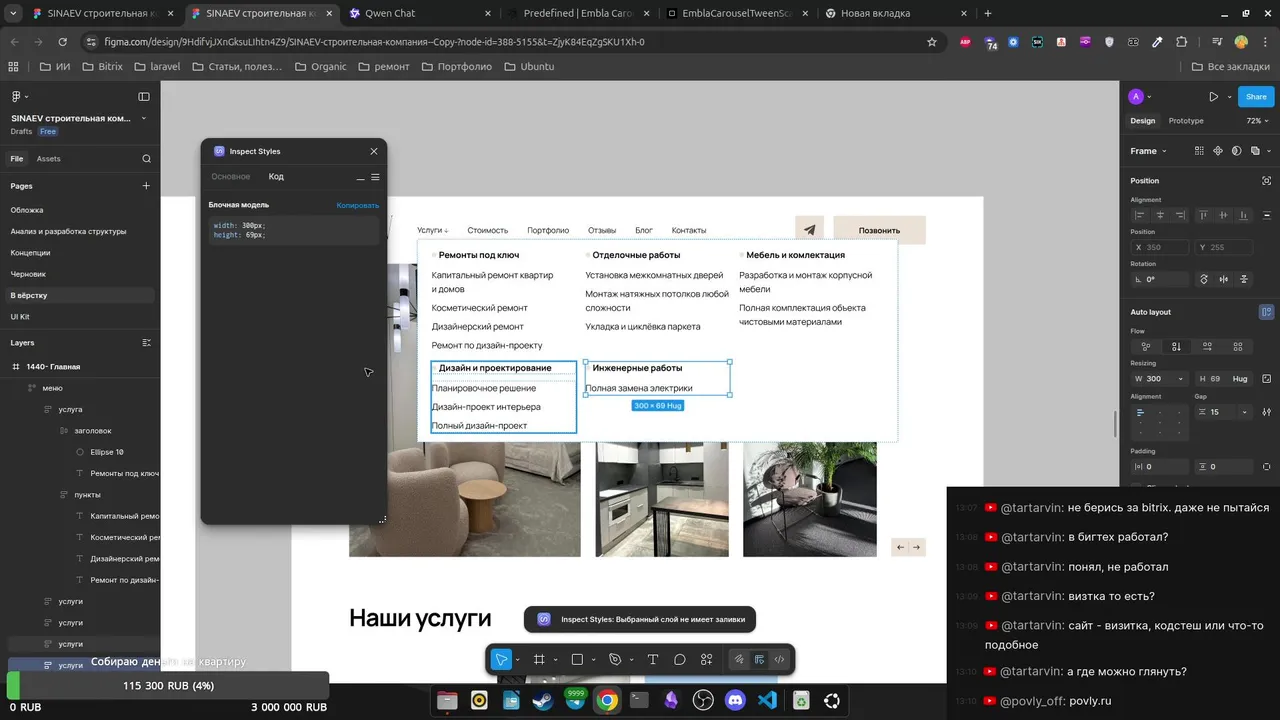Image resolution: width=1280 pixels, height=720 pixels.
Task: Toggle individual padding icon
Action: click(x=1267, y=466)
